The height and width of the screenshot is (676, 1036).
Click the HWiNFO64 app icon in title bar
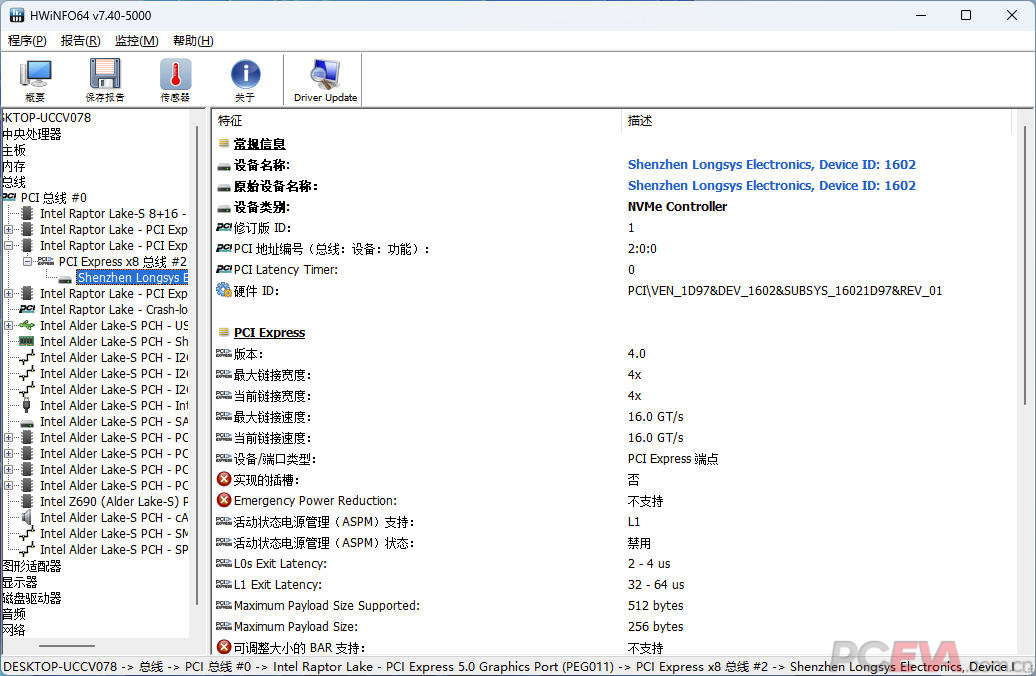click(17, 15)
